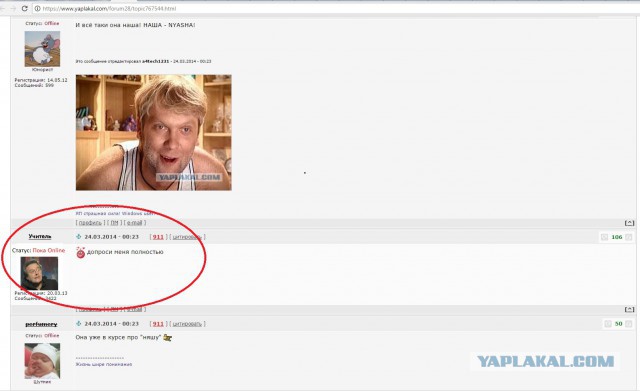Open ПМ link below the photo post
The width and height of the screenshot is (640, 391).
(x=114, y=223)
